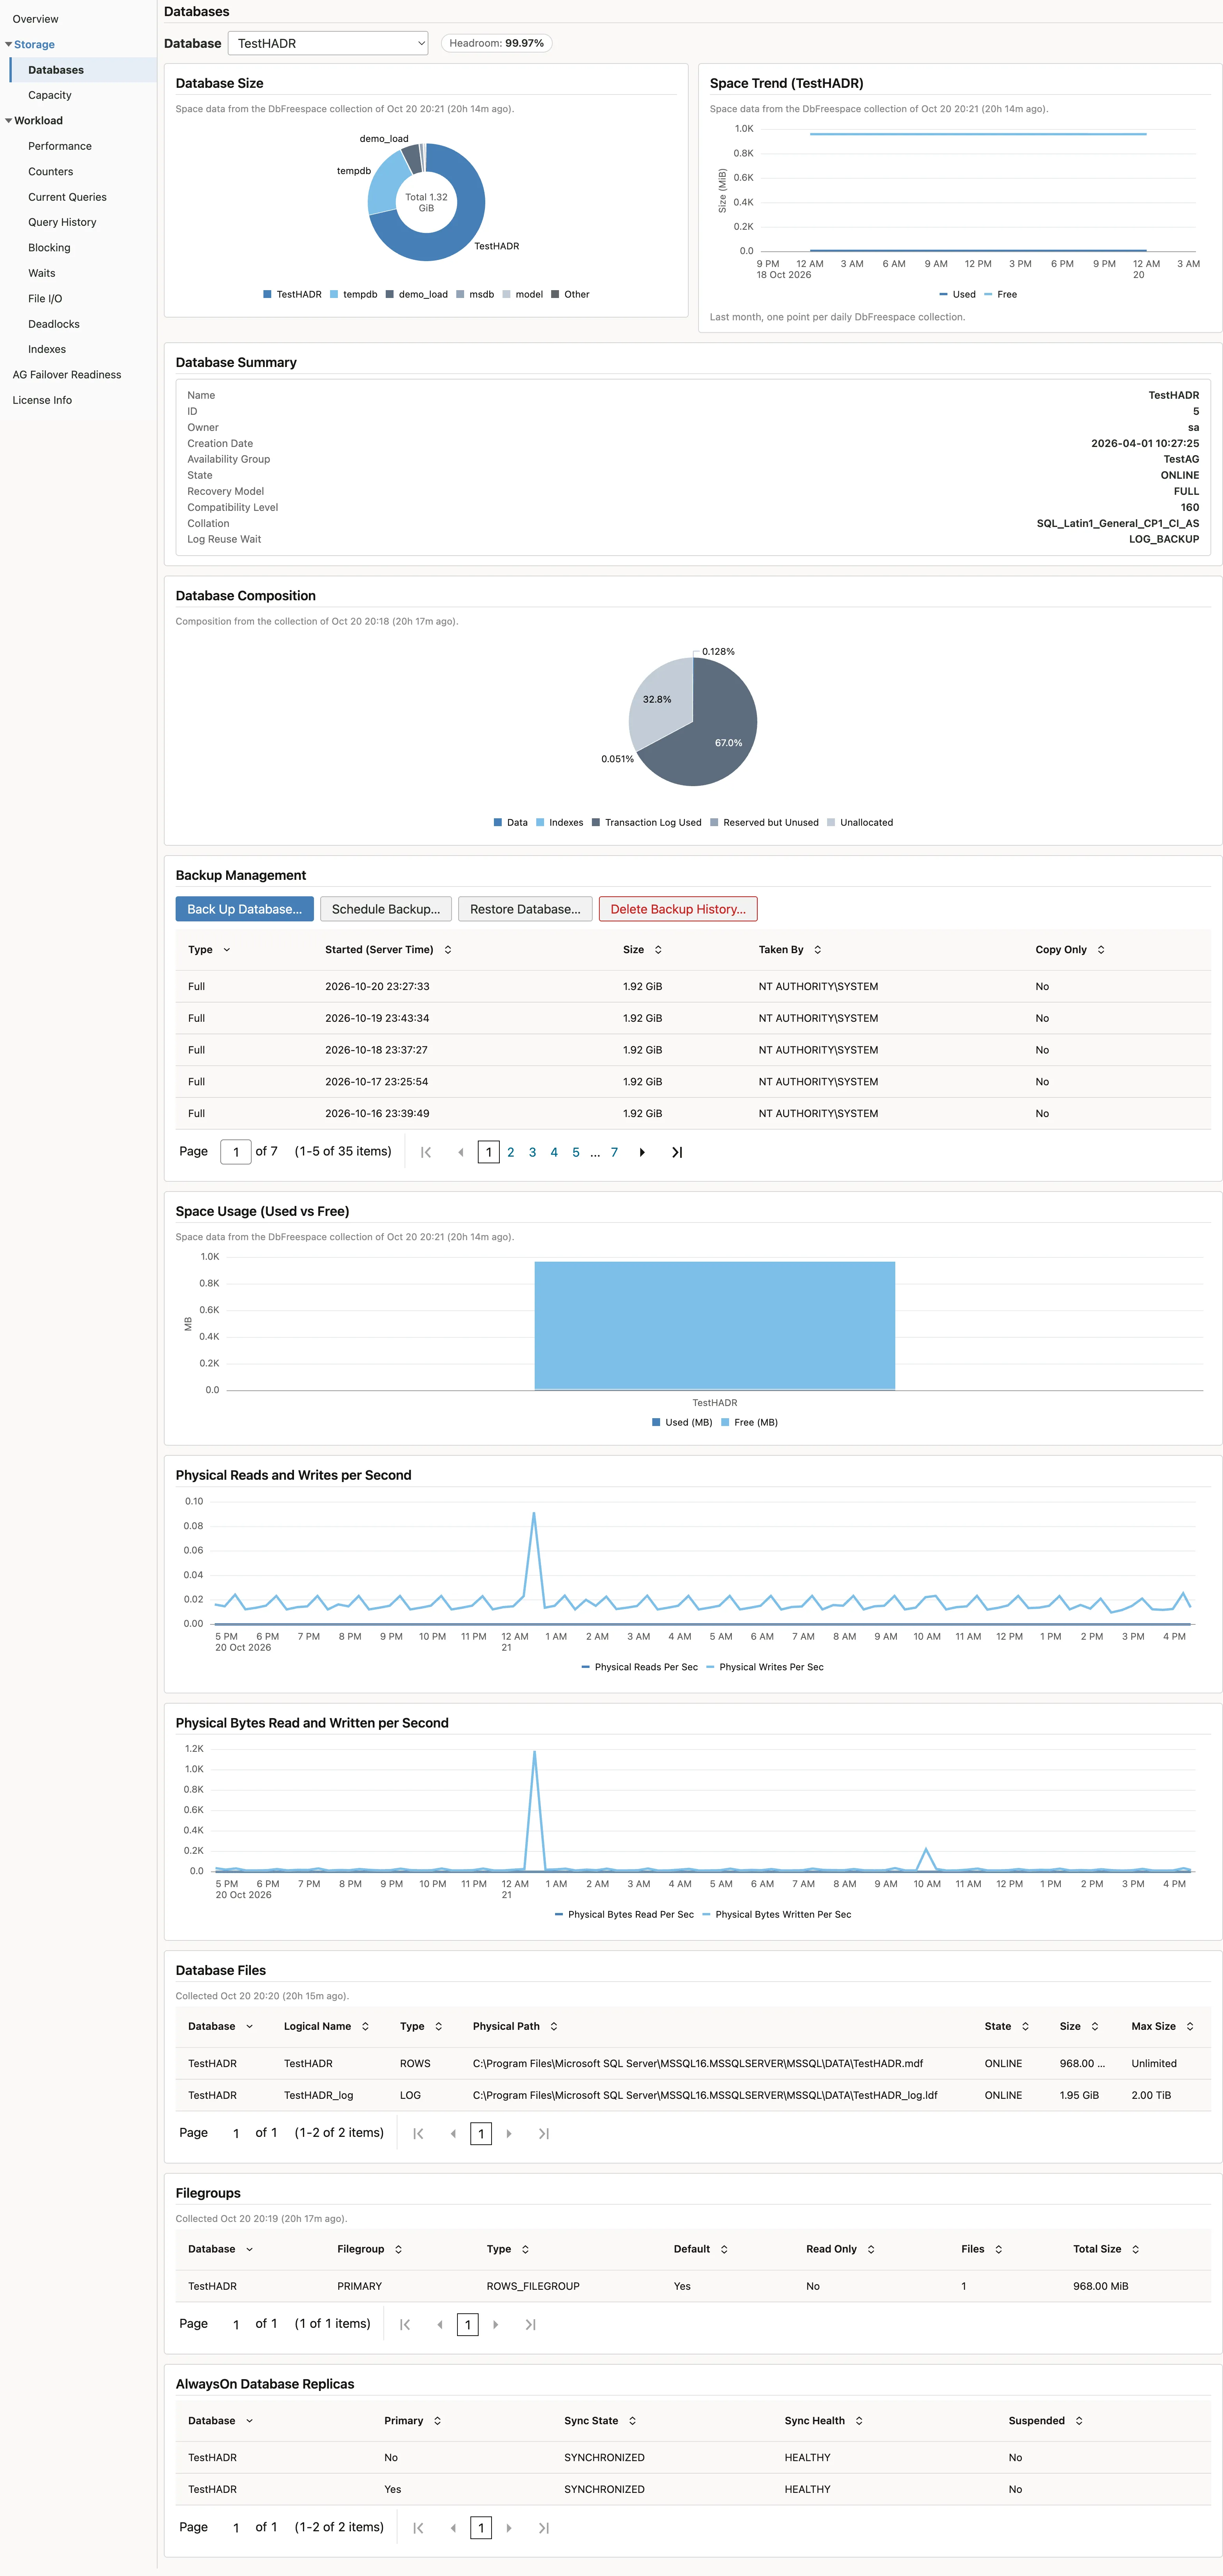Toggle TestHADR legend in Database Size chart

click(292, 294)
